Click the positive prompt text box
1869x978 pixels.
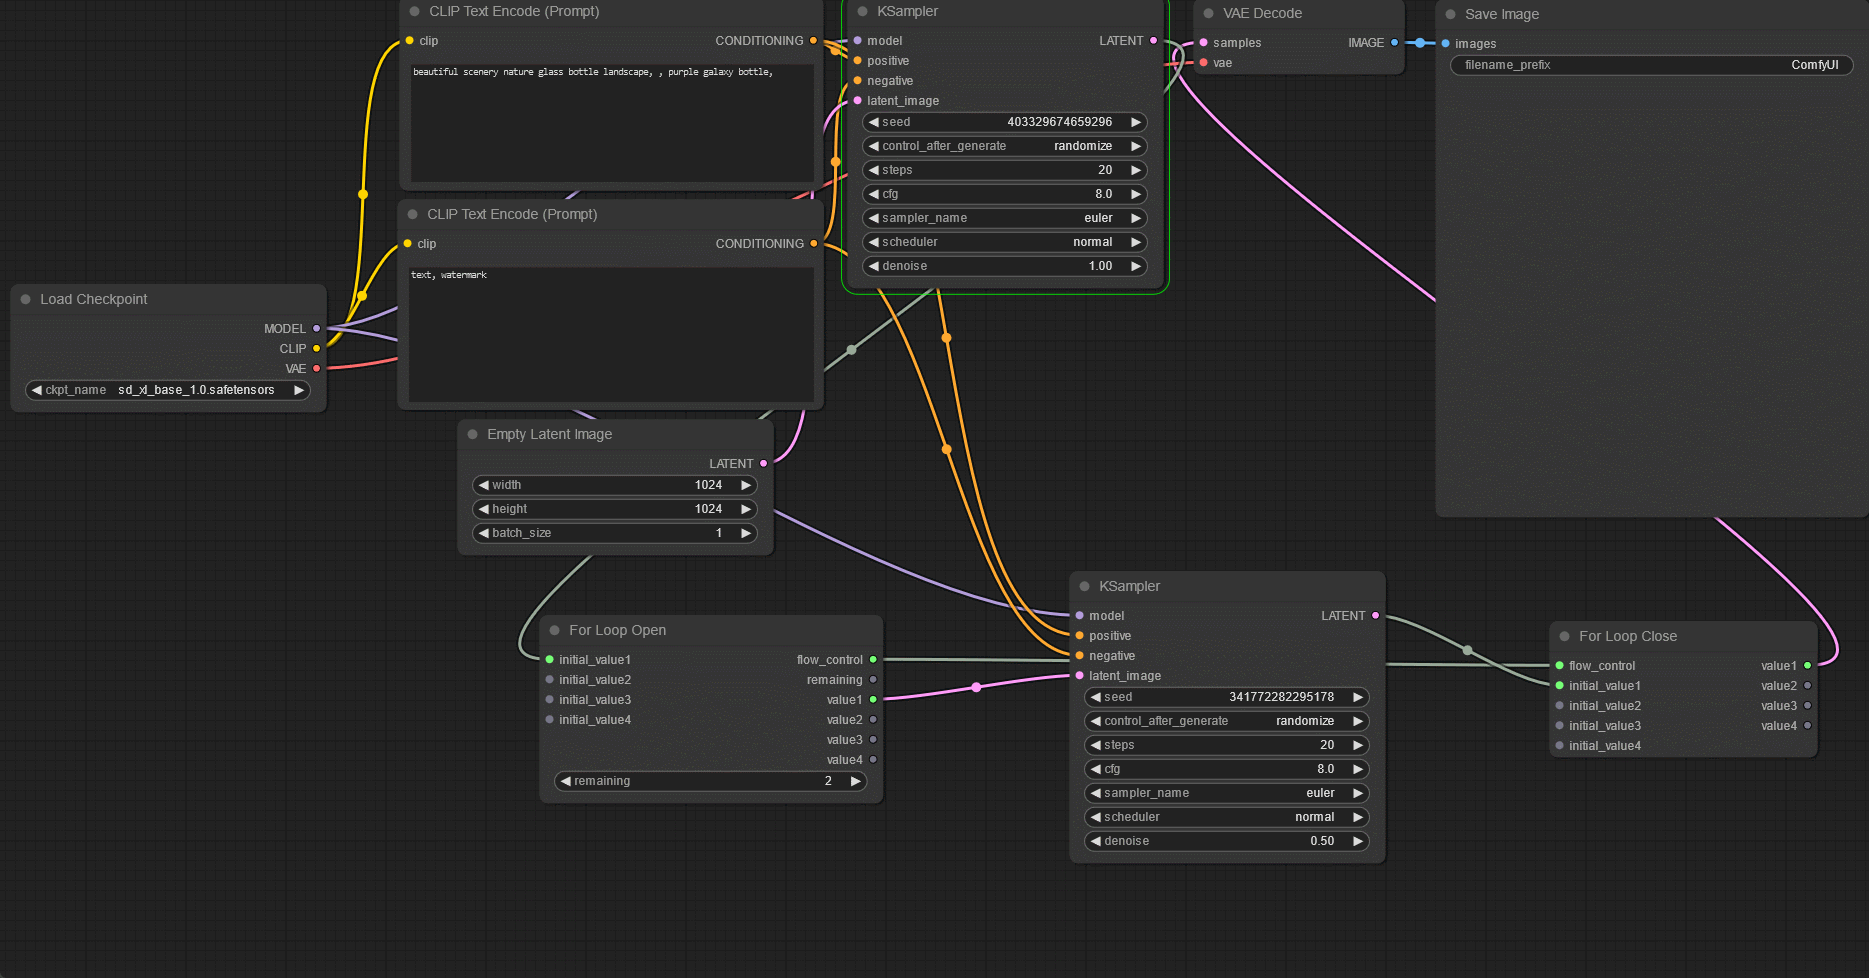coord(612,122)
